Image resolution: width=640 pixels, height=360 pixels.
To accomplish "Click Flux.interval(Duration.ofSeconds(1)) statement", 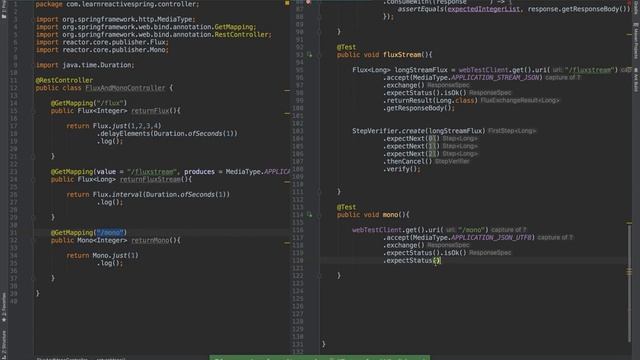I will pos(148,195).
